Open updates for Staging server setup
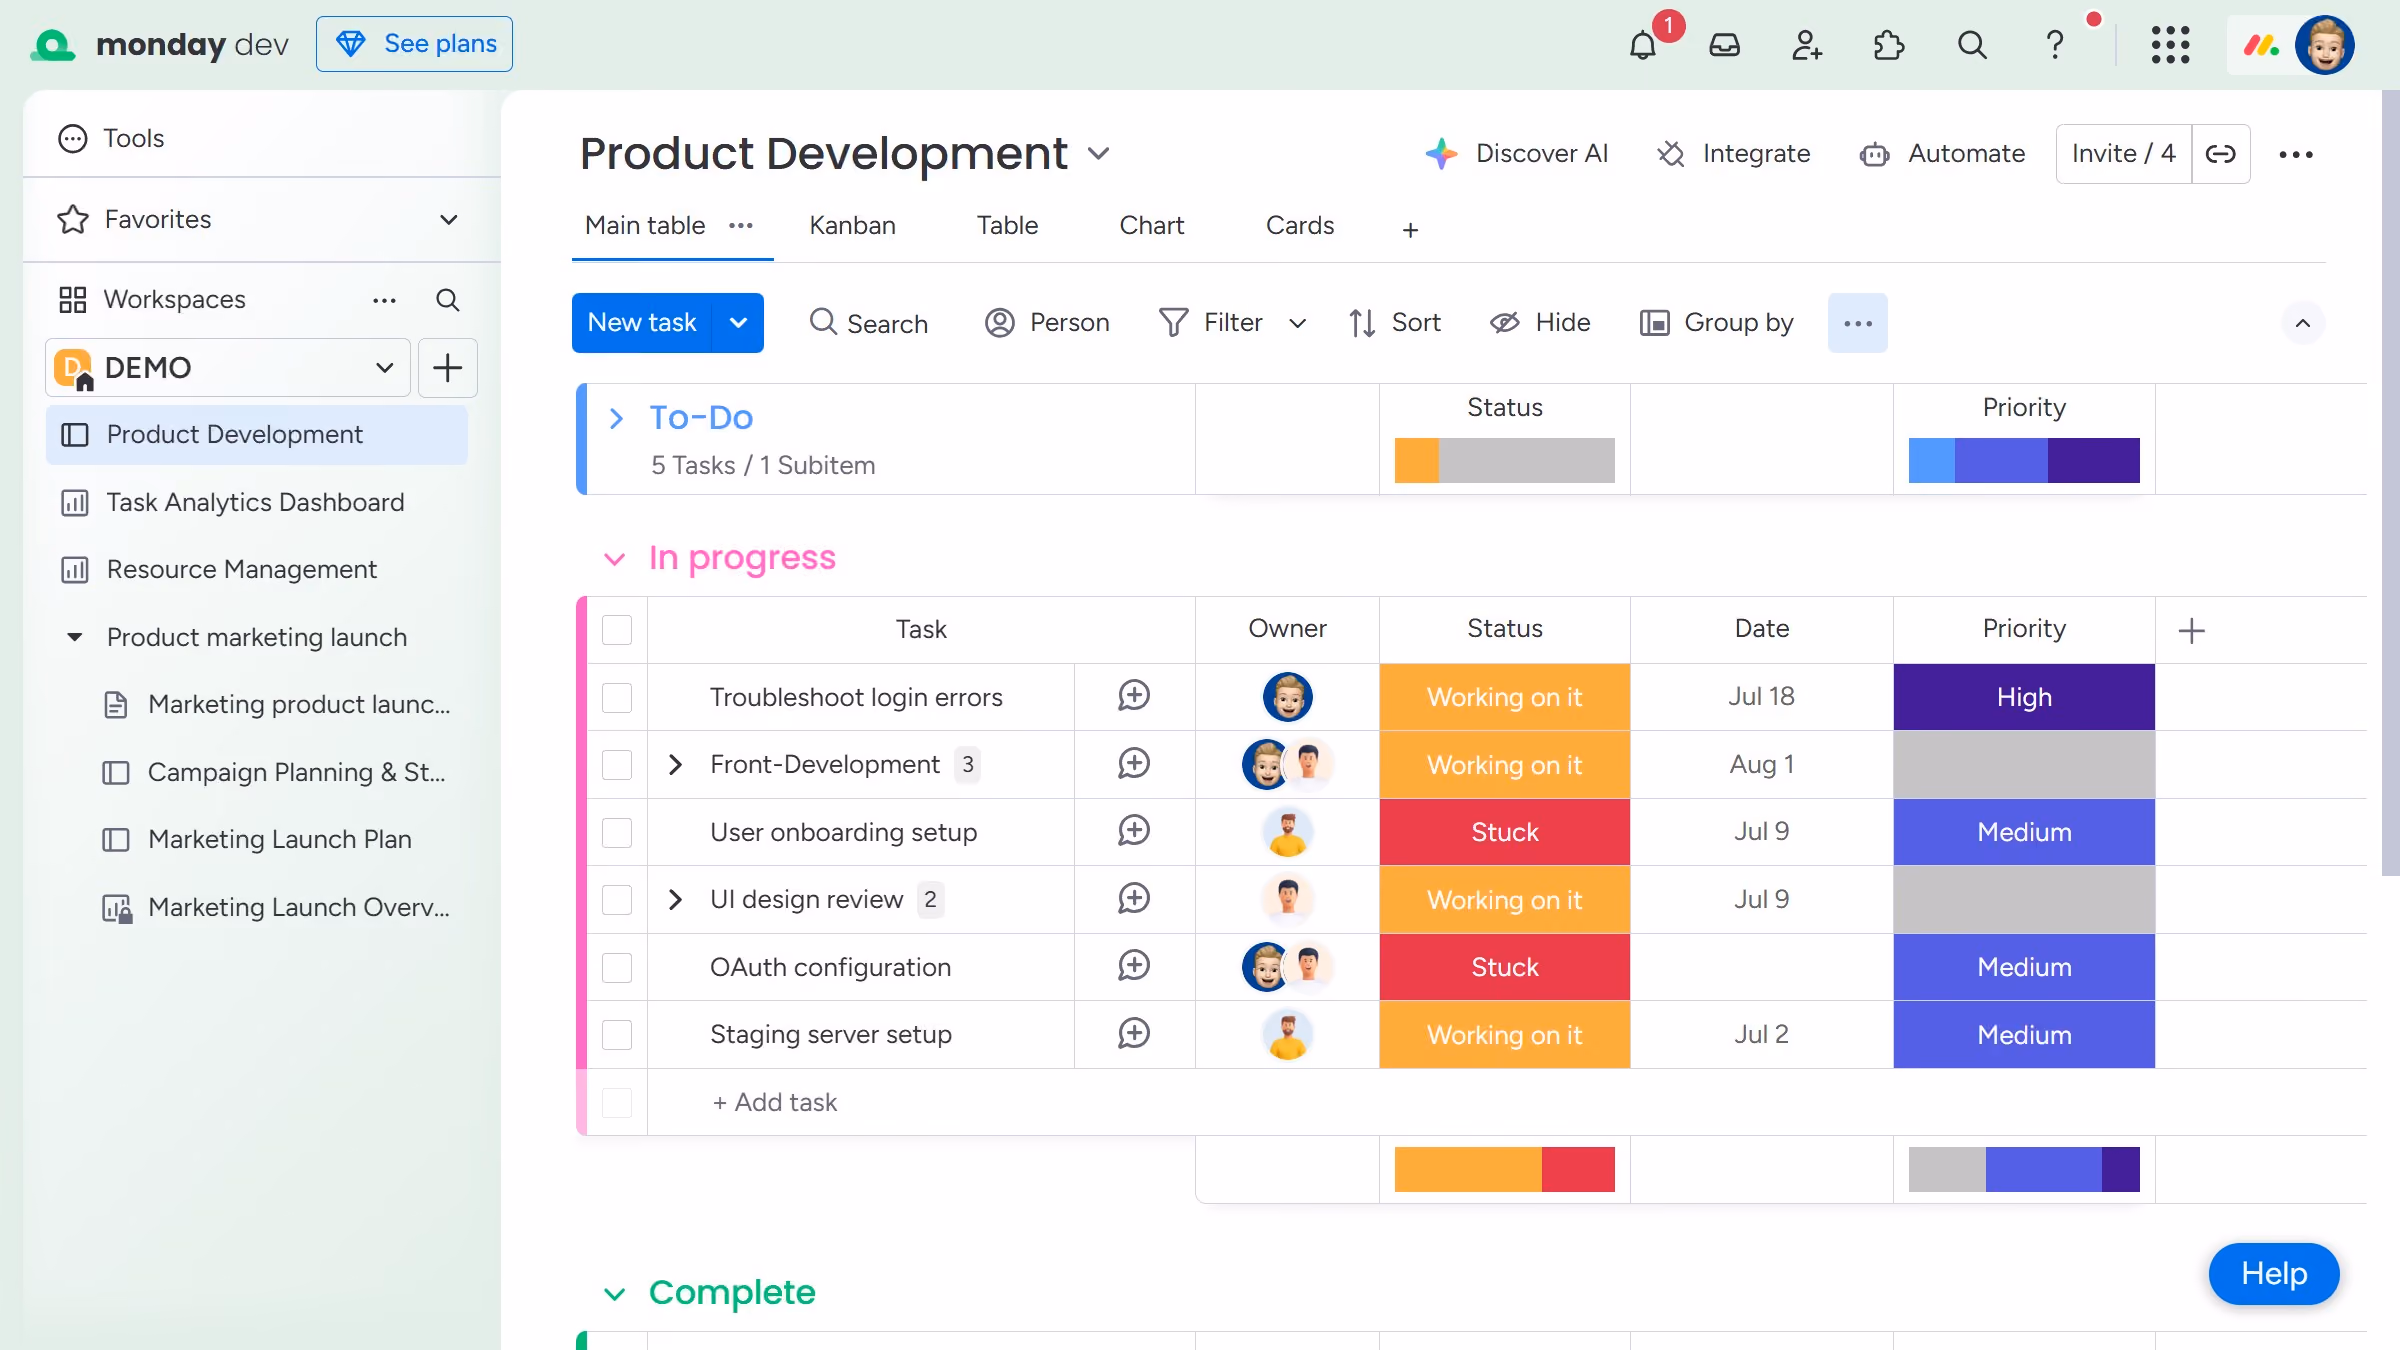Image resolution: width=2400 pixels, height=1350 pixels. pyautogui.click(x=1134, y=1034)
